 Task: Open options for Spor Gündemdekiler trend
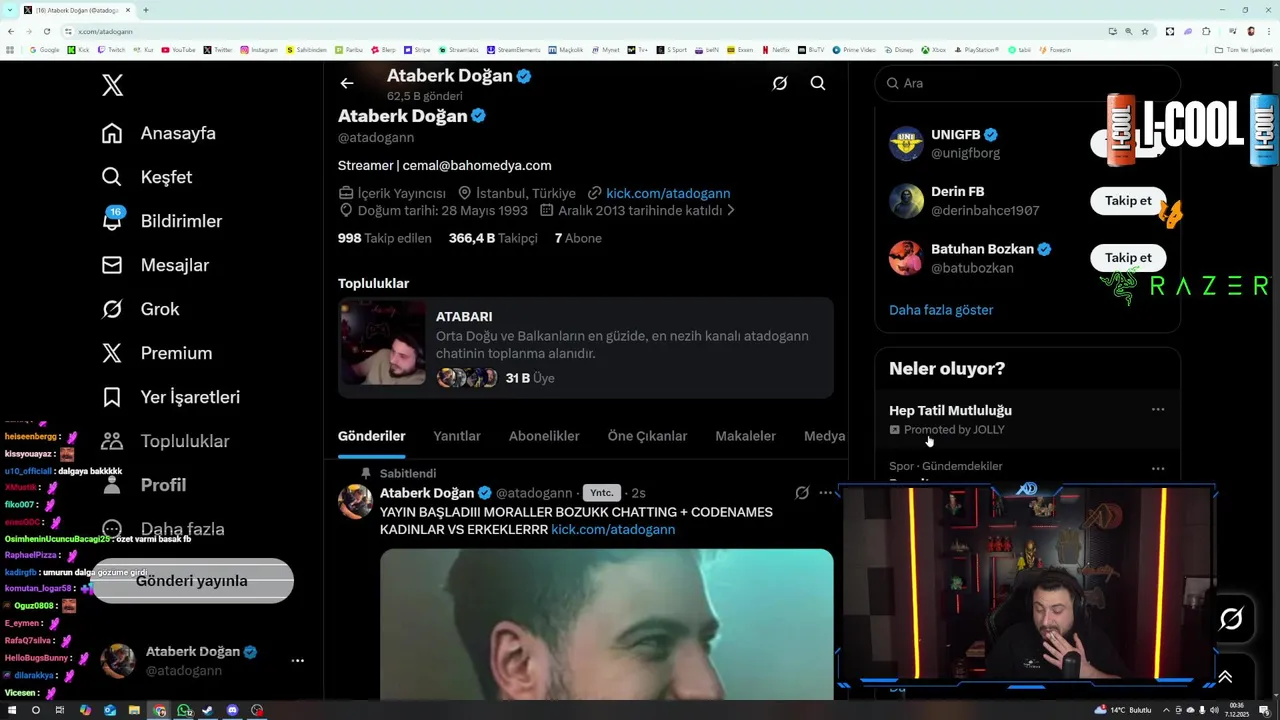click(x=1158, y=468)
